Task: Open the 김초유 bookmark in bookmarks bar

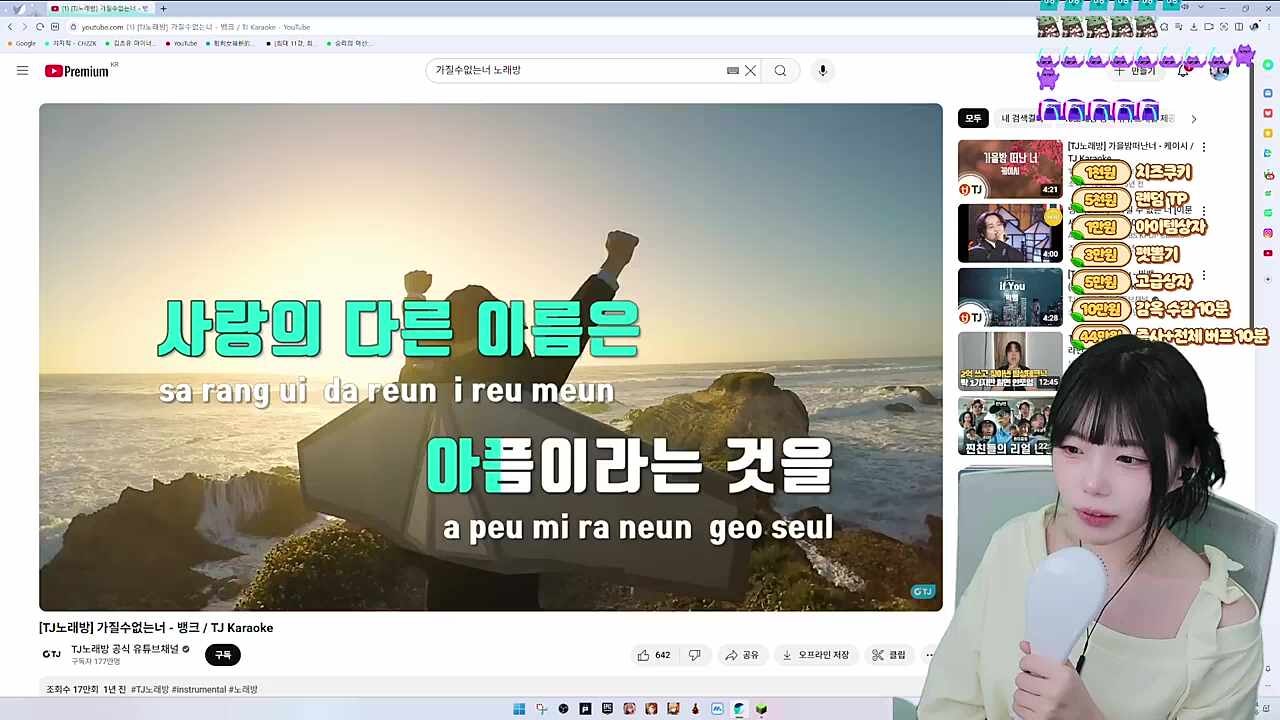Action: point(130,43)
